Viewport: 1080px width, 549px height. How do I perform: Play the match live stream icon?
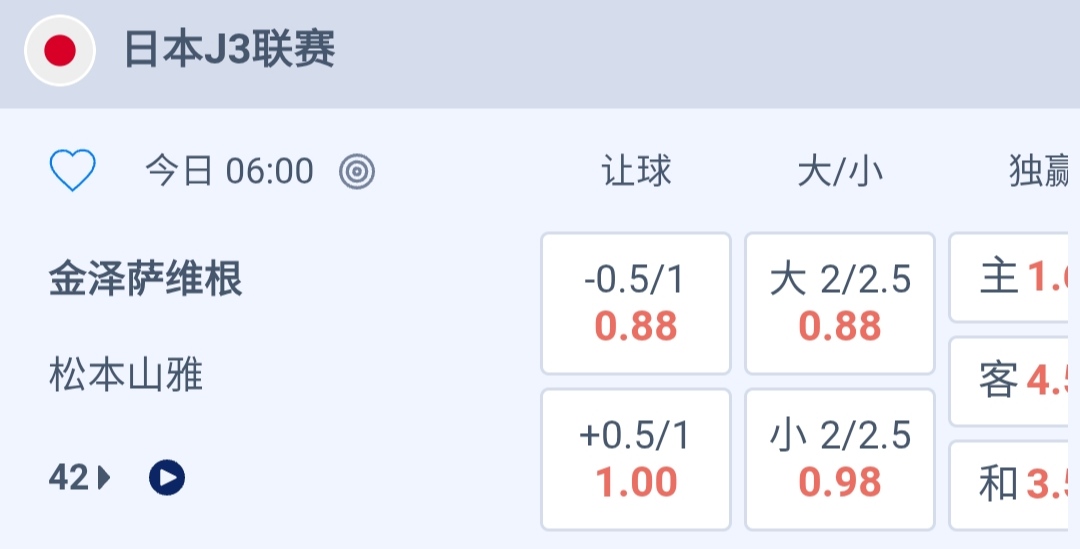click(167, 479)
